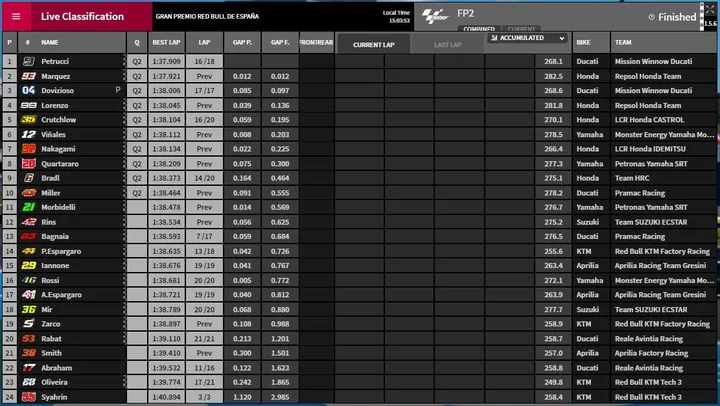Click Dovizioso's P pit indicator
This screenshot has height=406, width=720.
tap(118, 90)
